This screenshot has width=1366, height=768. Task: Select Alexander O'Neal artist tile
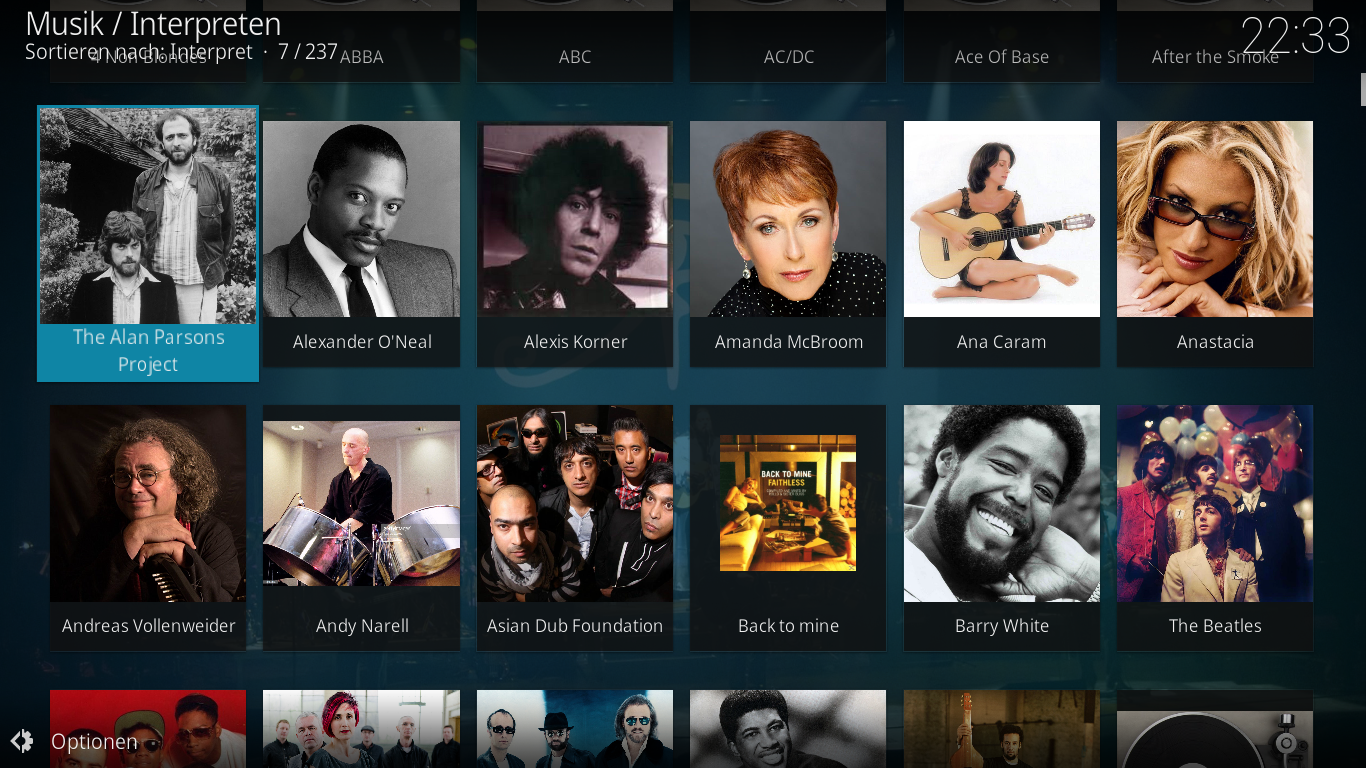tap(362, 244)
